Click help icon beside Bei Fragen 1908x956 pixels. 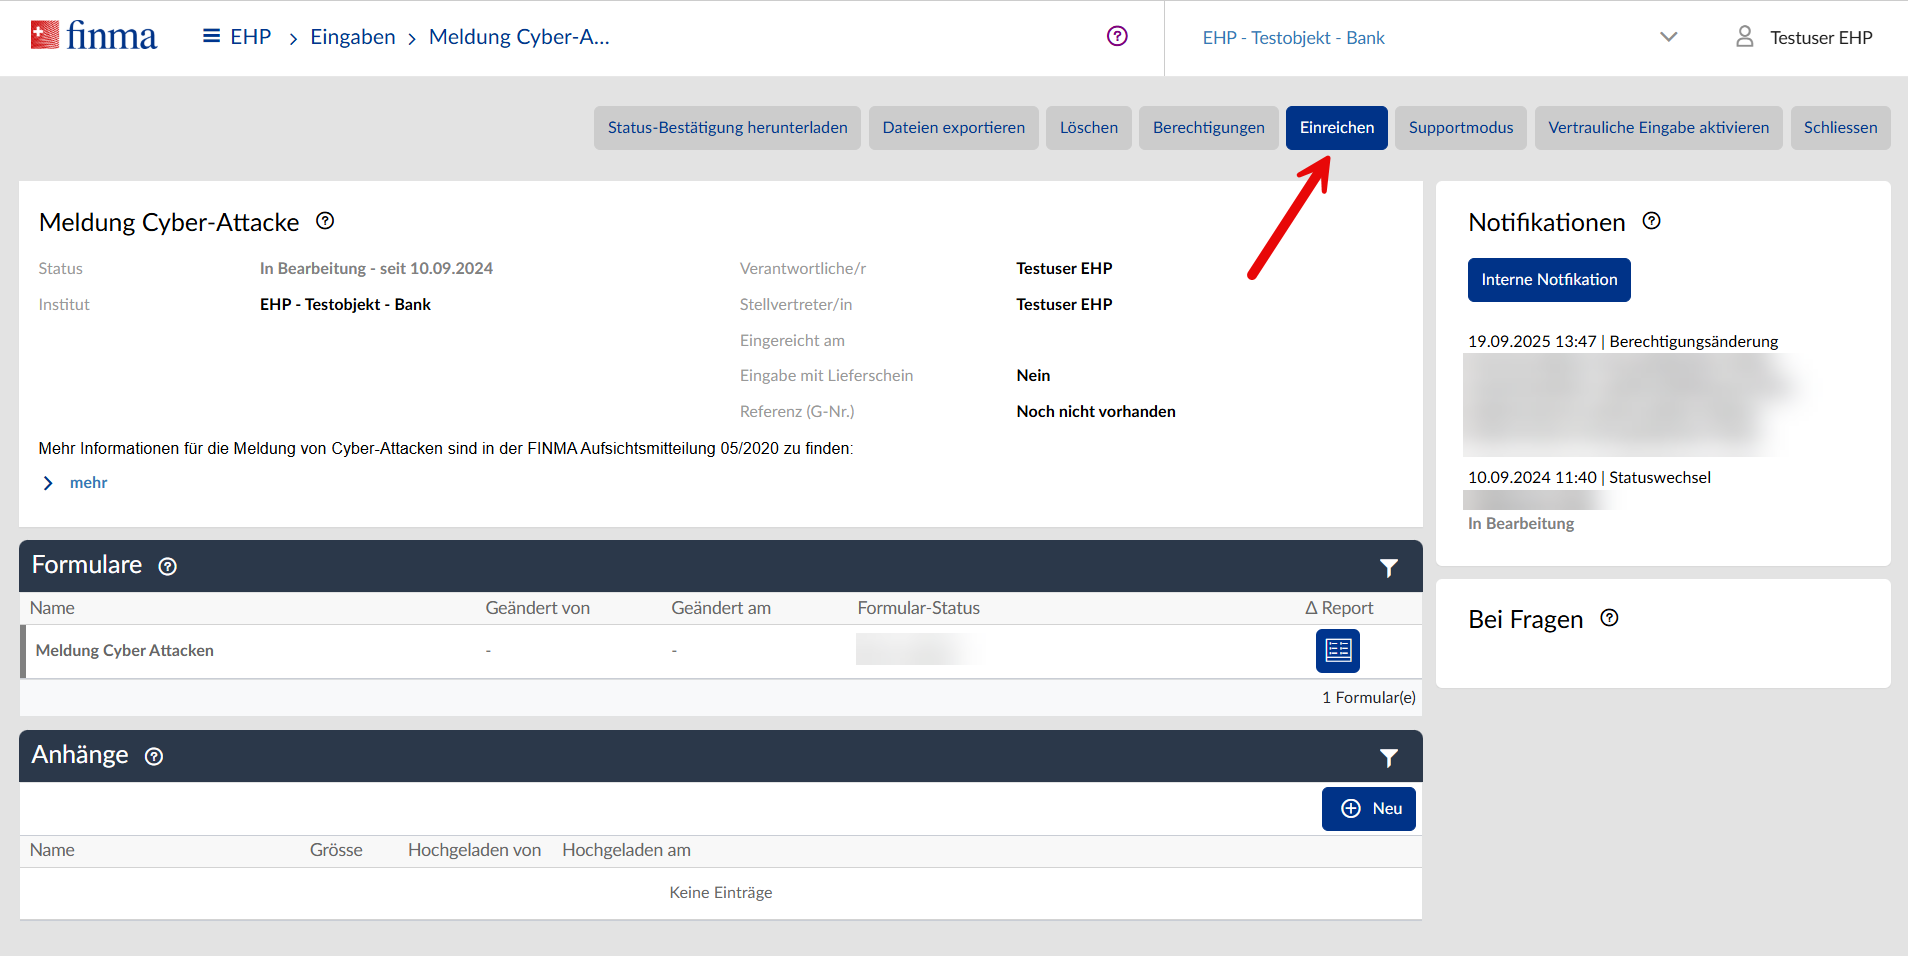[1609, 618]
